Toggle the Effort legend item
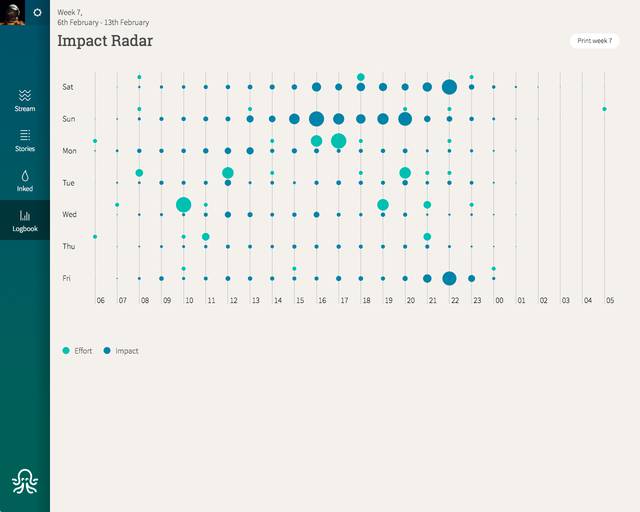 [77, 351]
